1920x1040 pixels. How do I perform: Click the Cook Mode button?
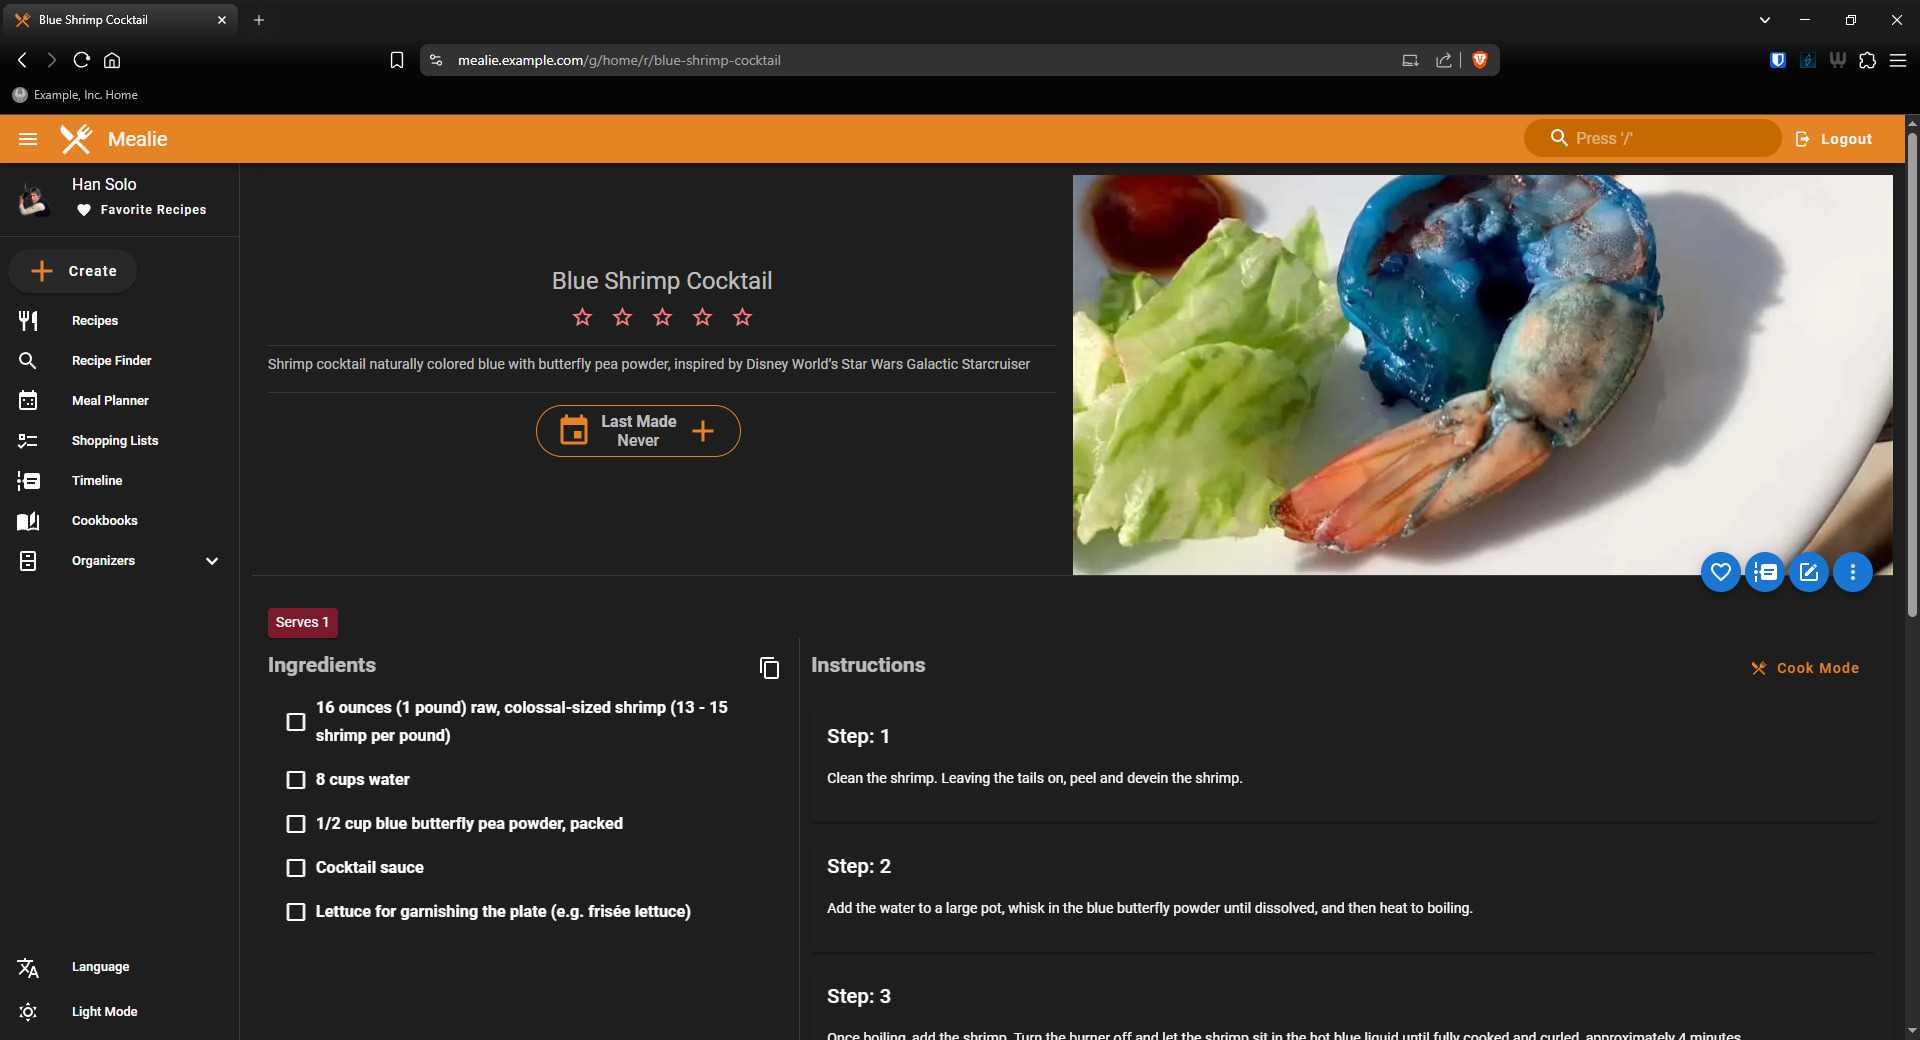(1805, 668)
